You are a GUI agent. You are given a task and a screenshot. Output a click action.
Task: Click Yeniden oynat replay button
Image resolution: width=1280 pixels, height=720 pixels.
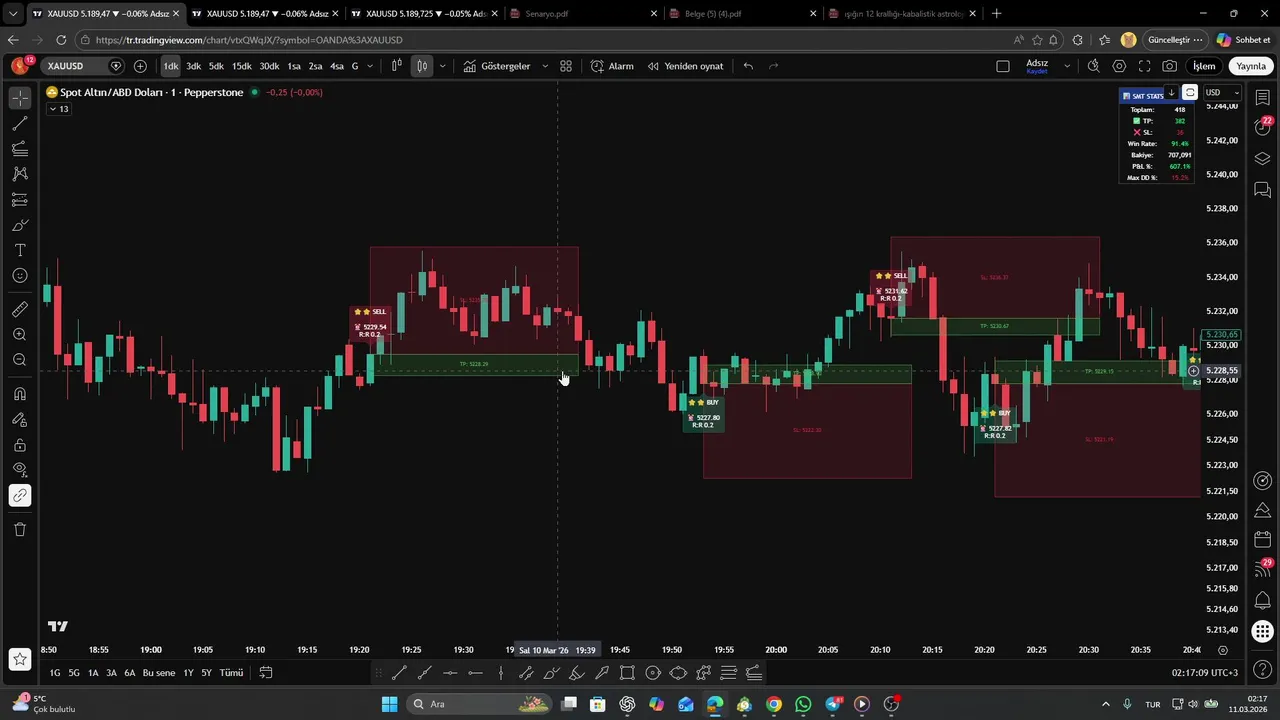685,66
